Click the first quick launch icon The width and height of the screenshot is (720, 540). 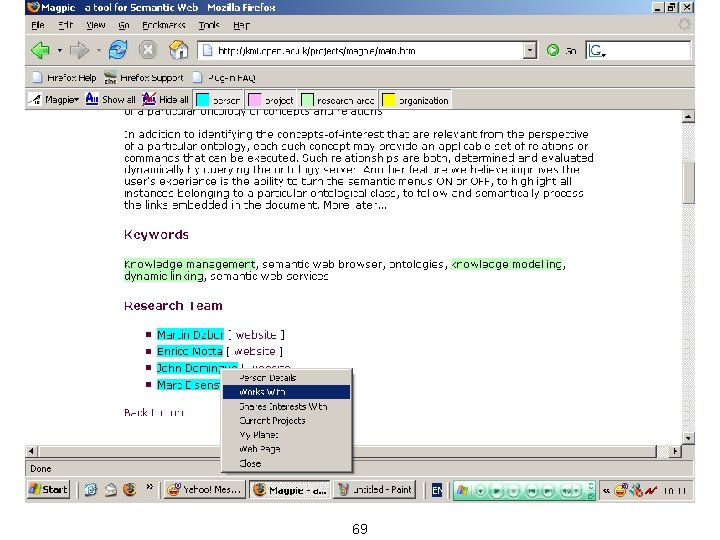(x=91, y=490)
